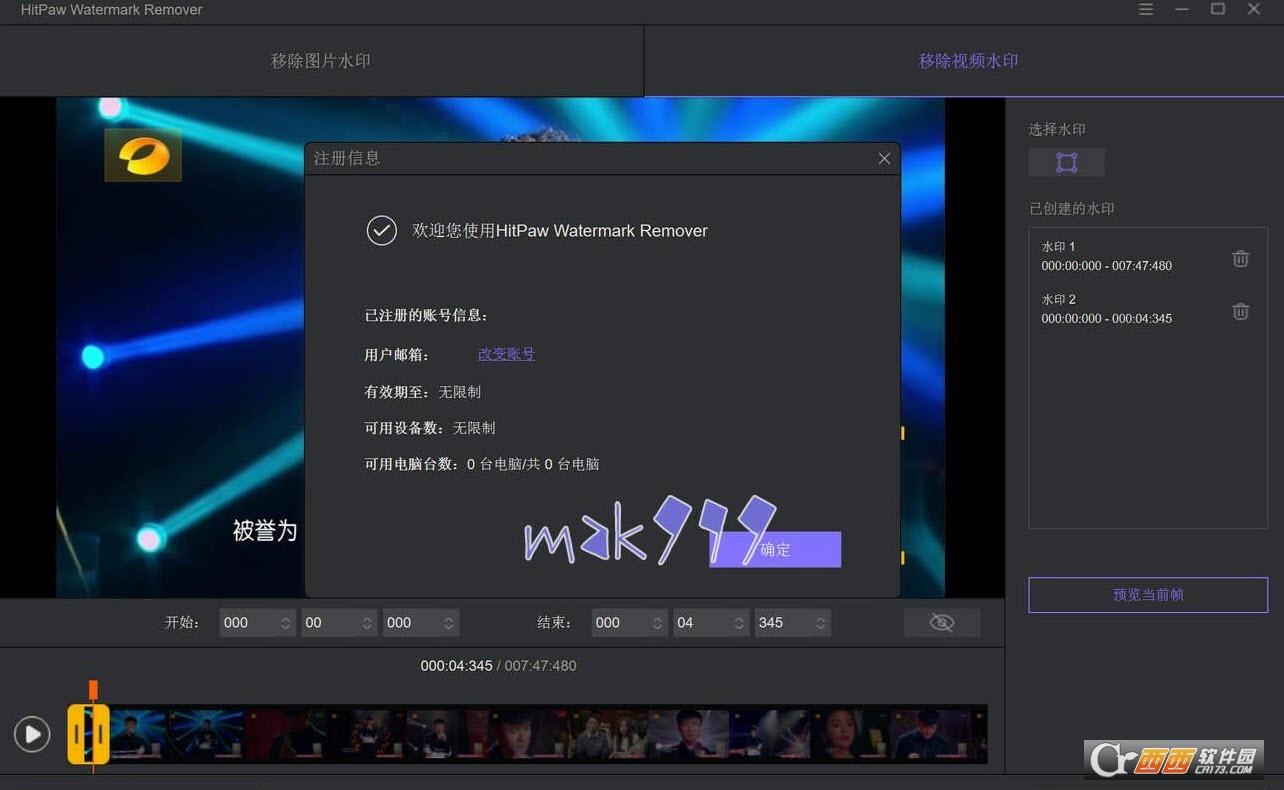Switch to 移除视频水印 tab
This screenshot has width=1284, height=790.
tap(968, 61)
